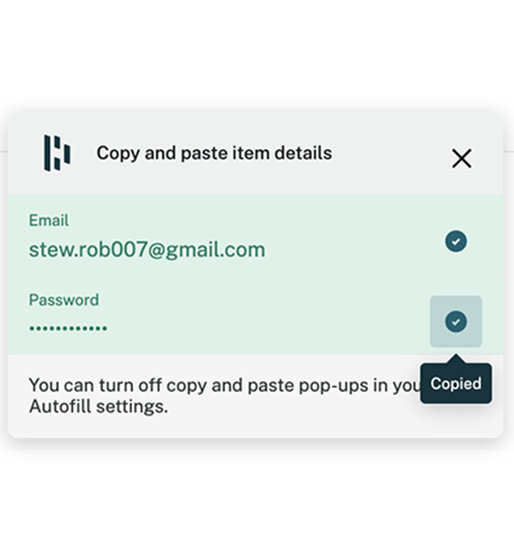Click the masked password dots
Screen dimensions: 514x560
click(68, 328)
